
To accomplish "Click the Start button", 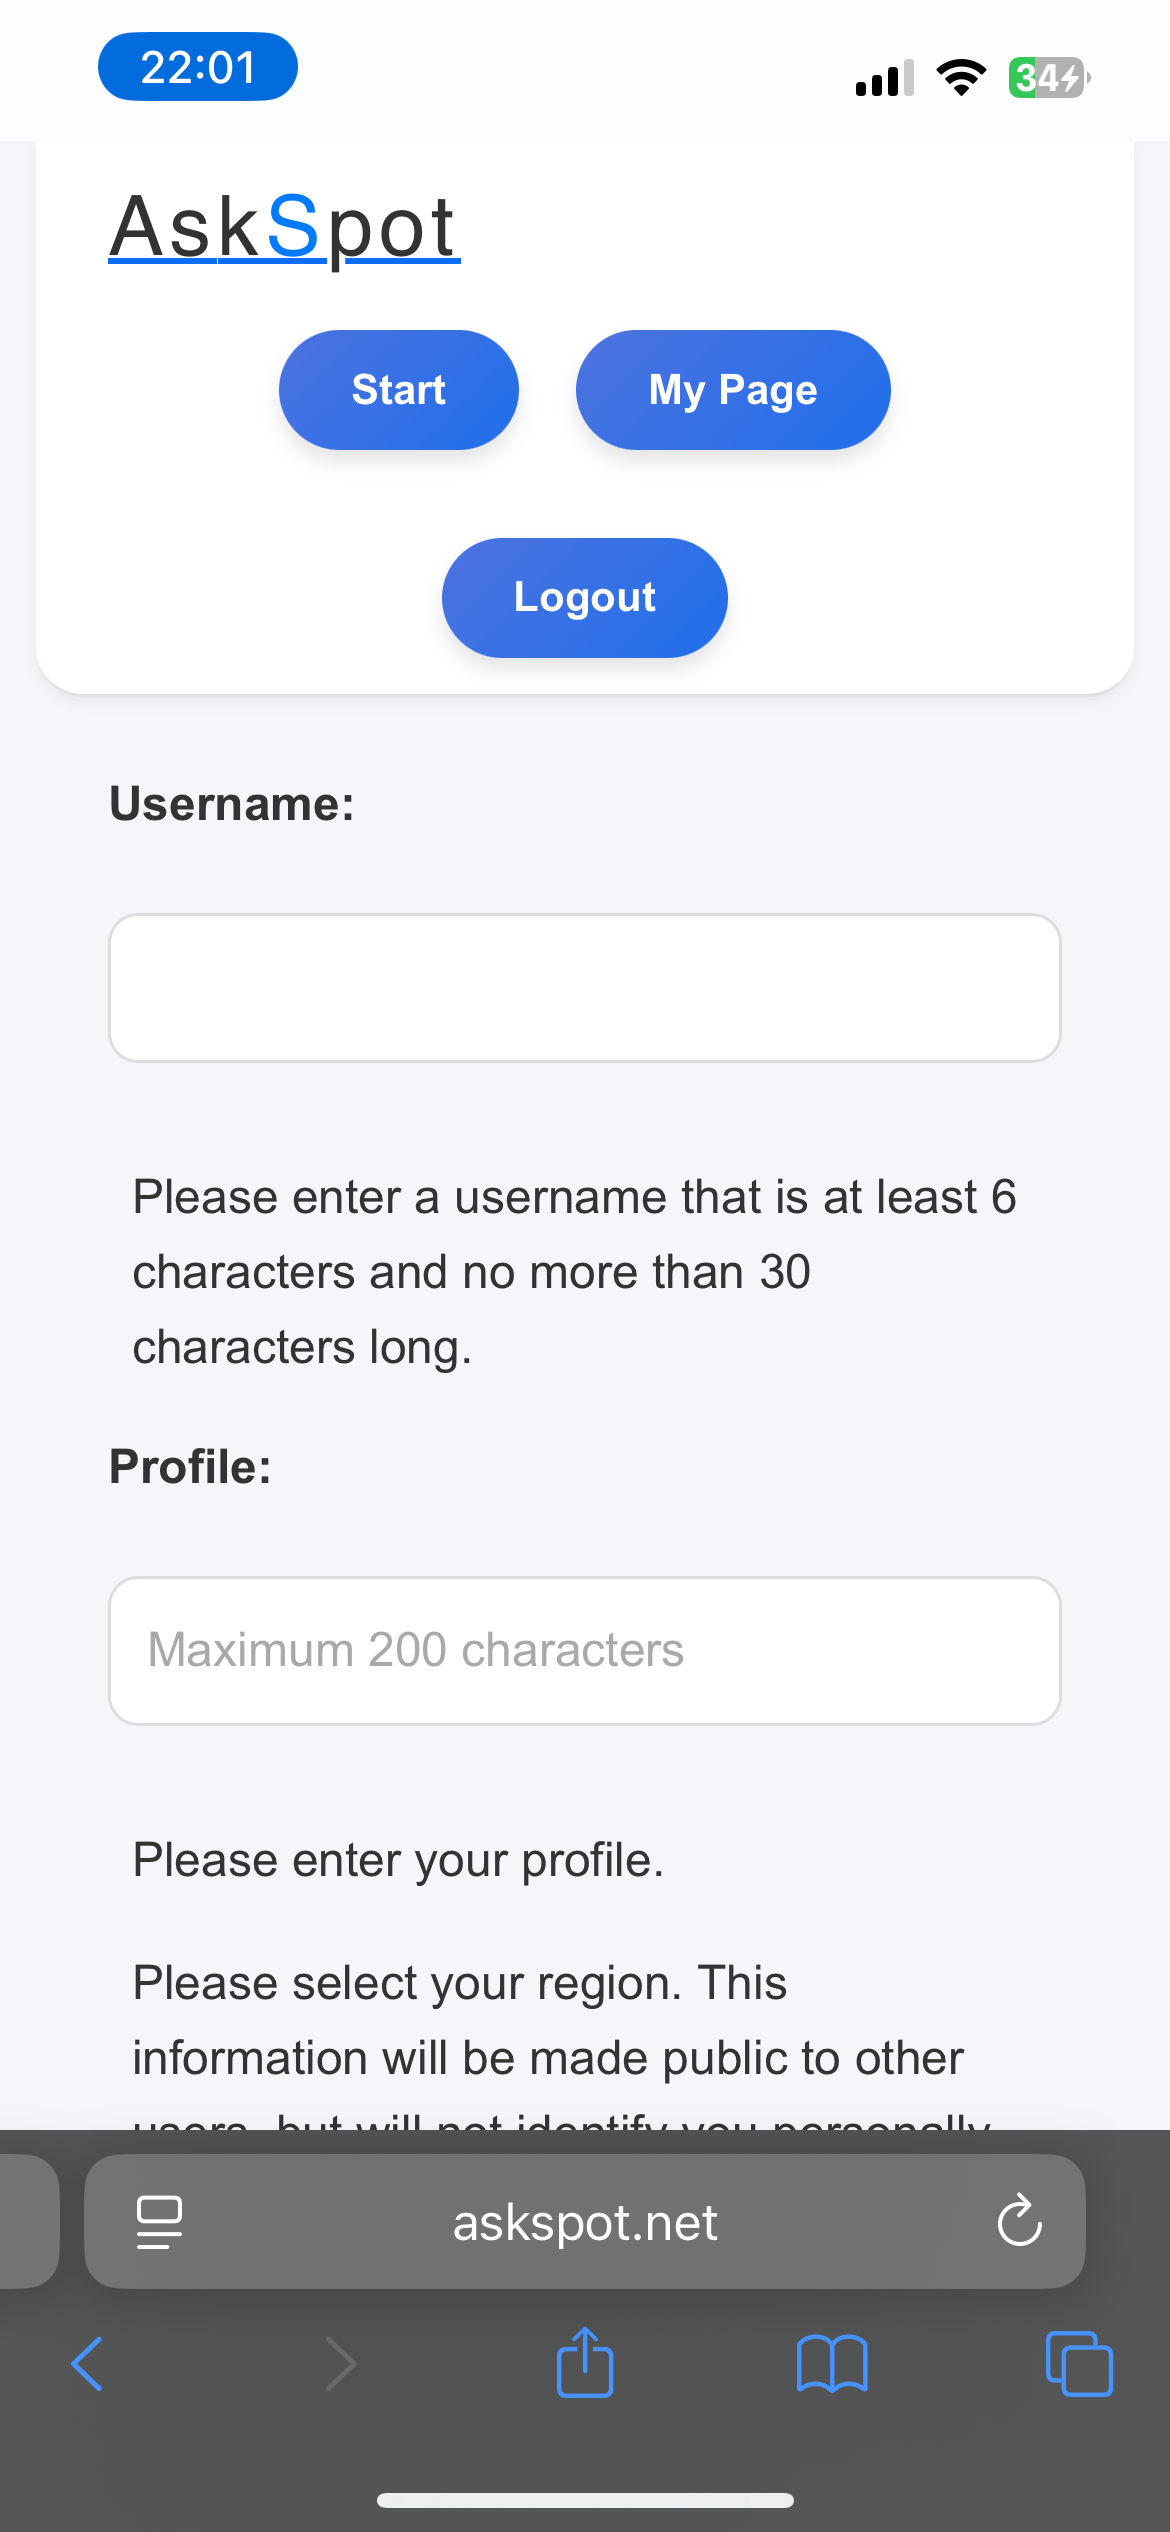I will coord(399,390).
